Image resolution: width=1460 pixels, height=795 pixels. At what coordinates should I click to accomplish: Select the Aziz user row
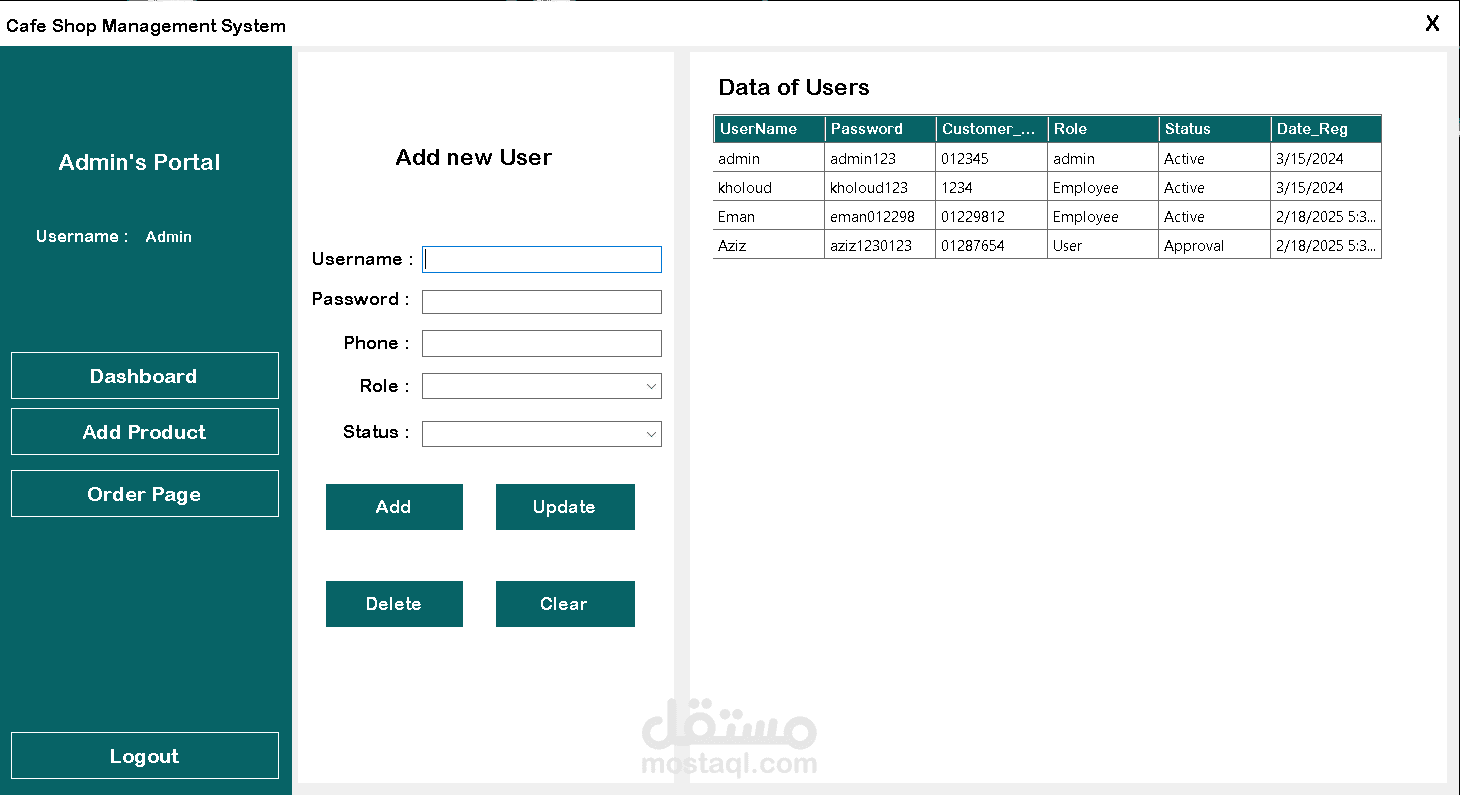pos(1047,245)
